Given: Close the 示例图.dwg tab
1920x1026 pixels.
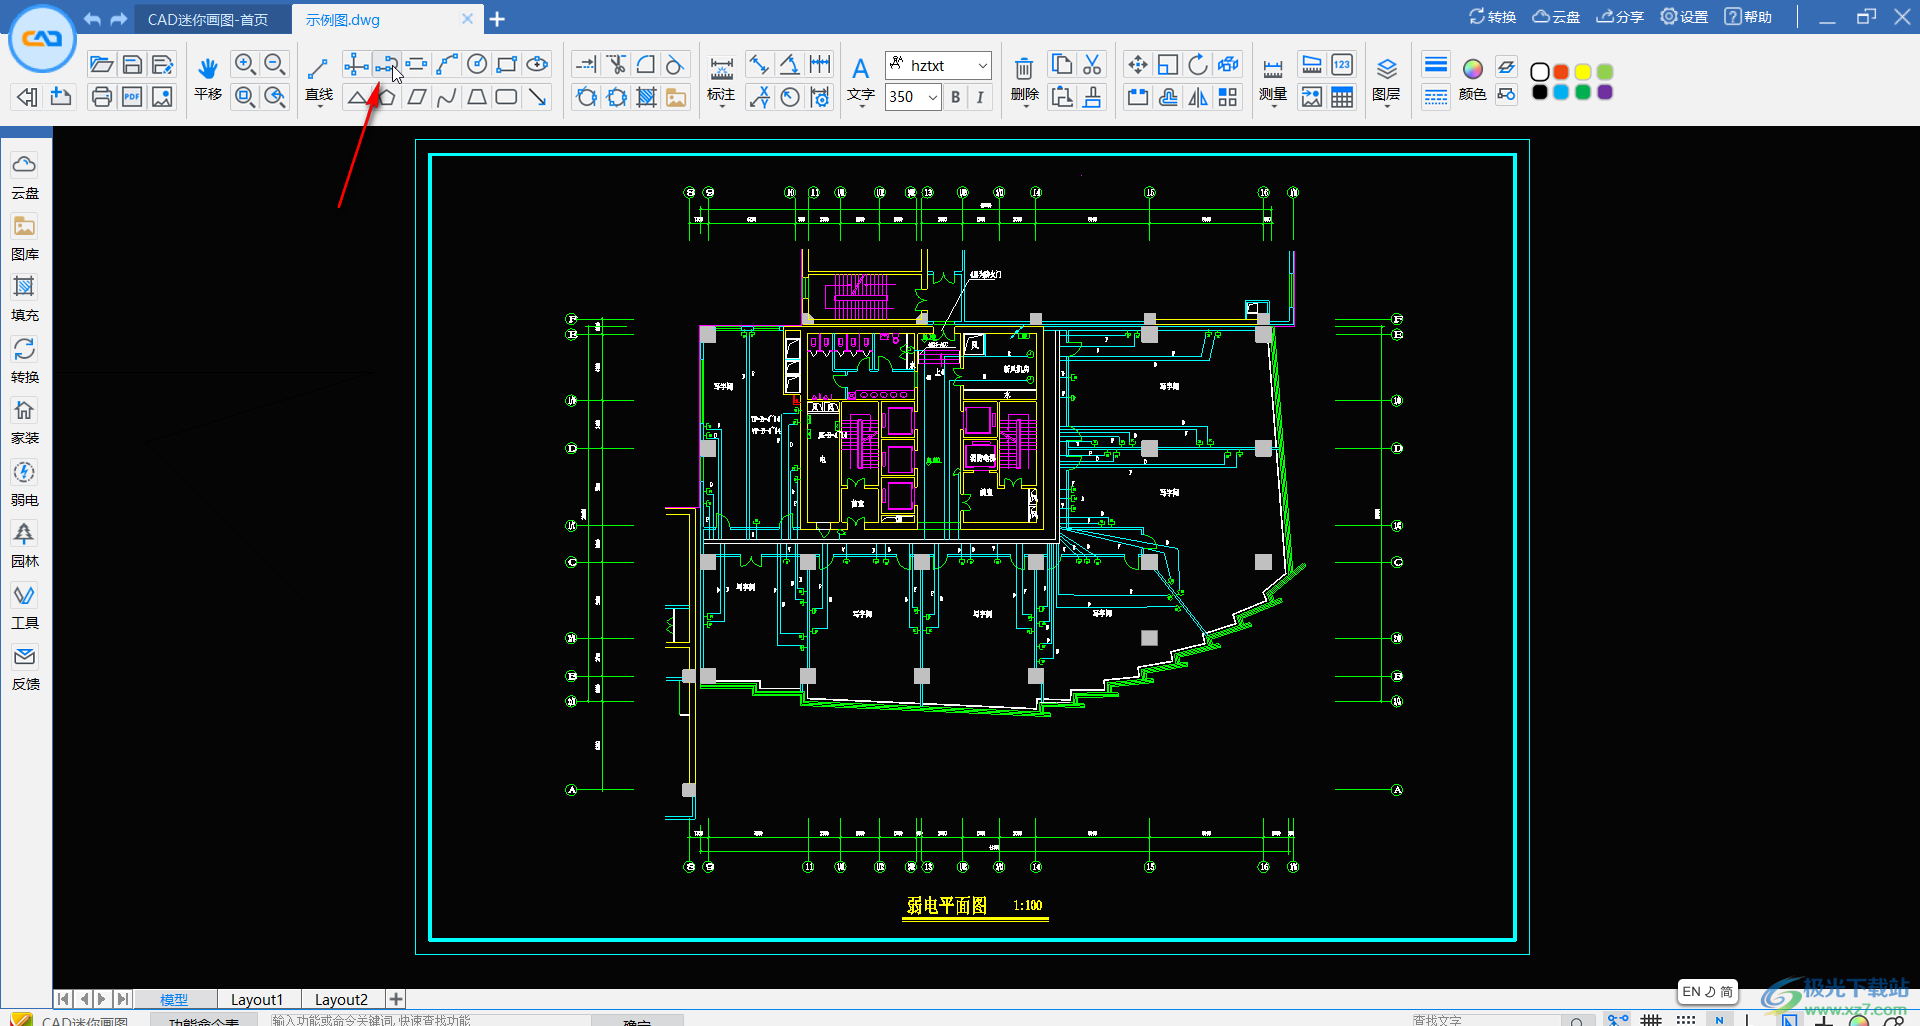Looking at the screenshot, I should (x=467, y=19).
